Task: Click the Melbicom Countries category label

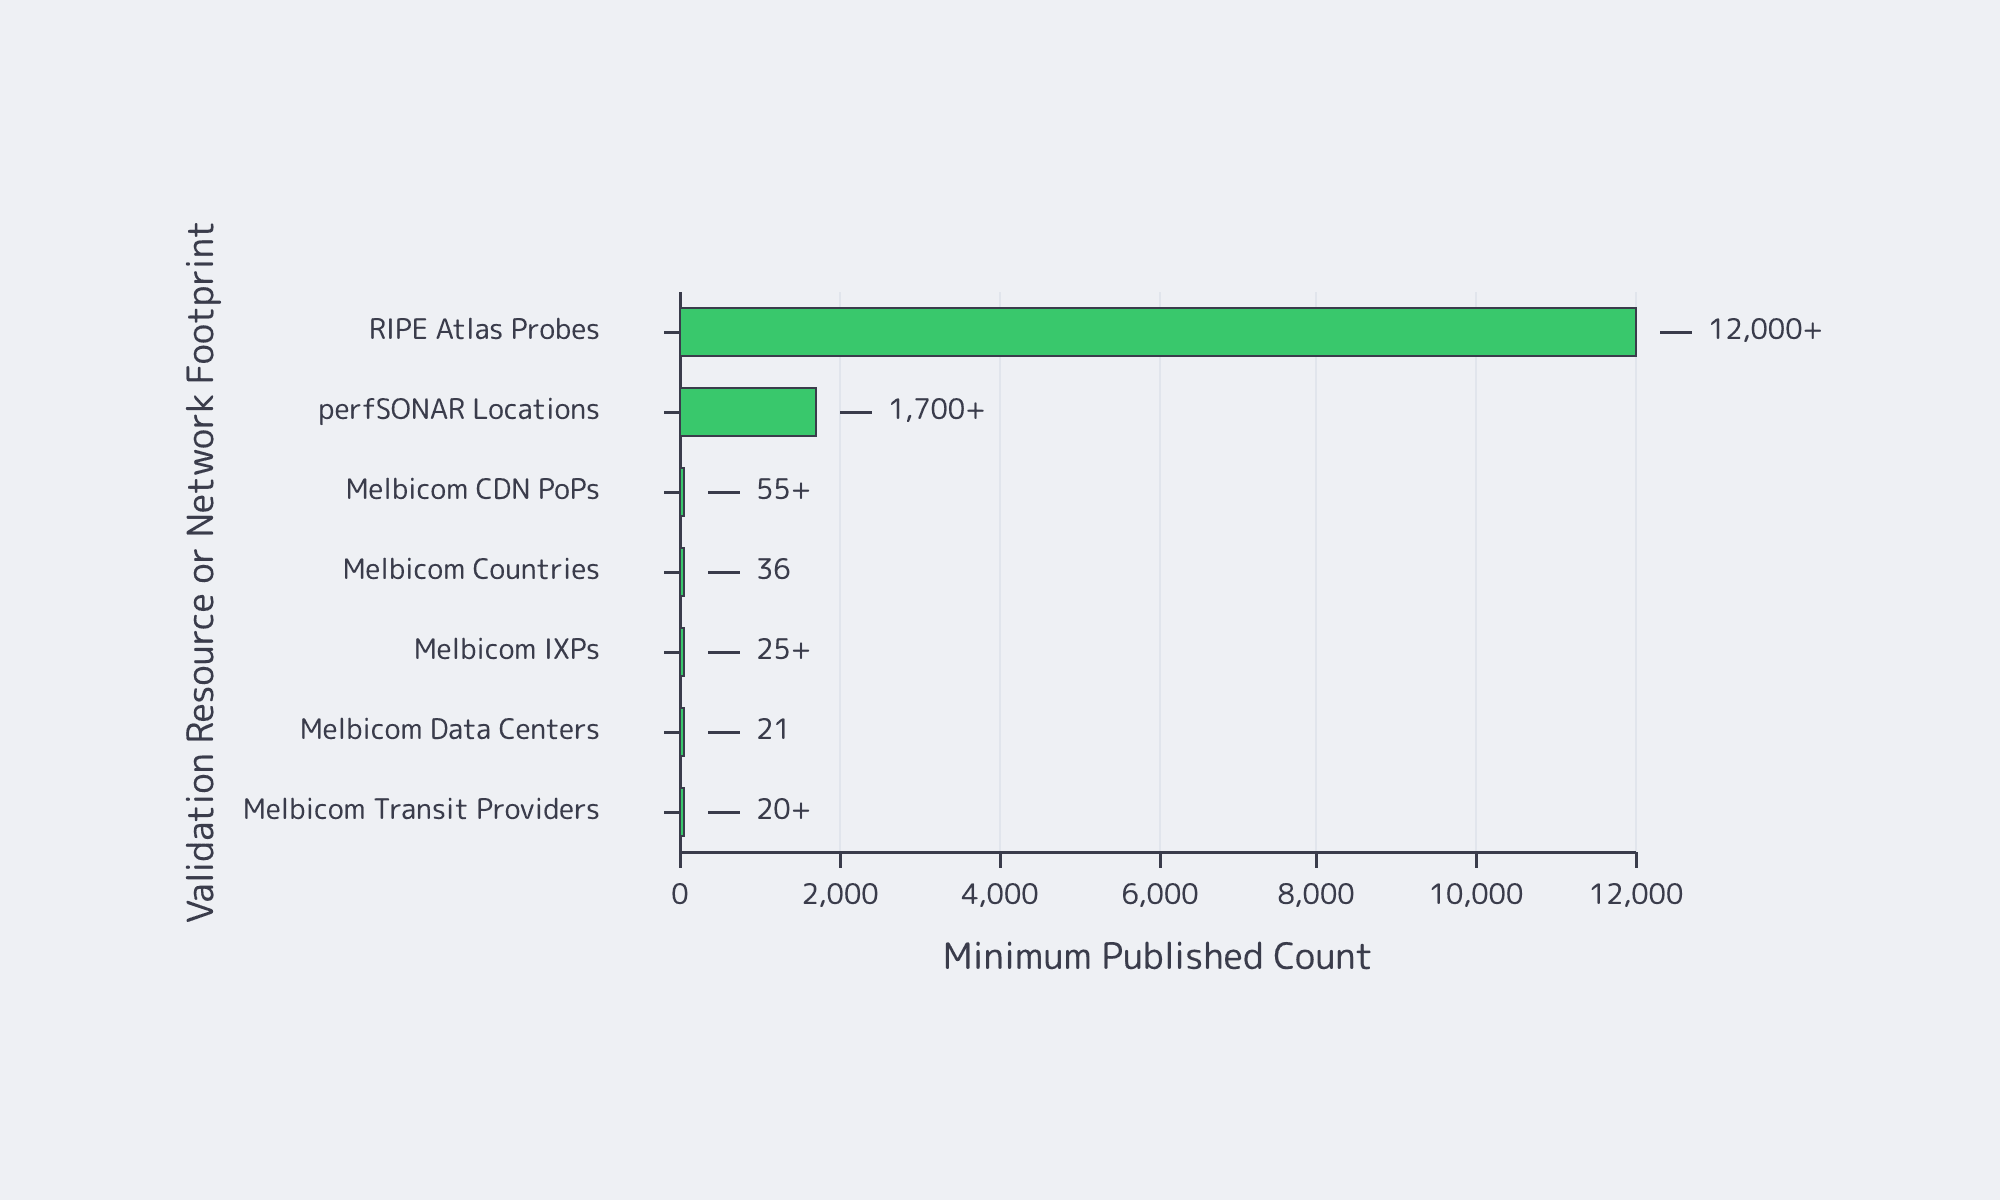Action: pyautogui.click(x=470, y=569)
